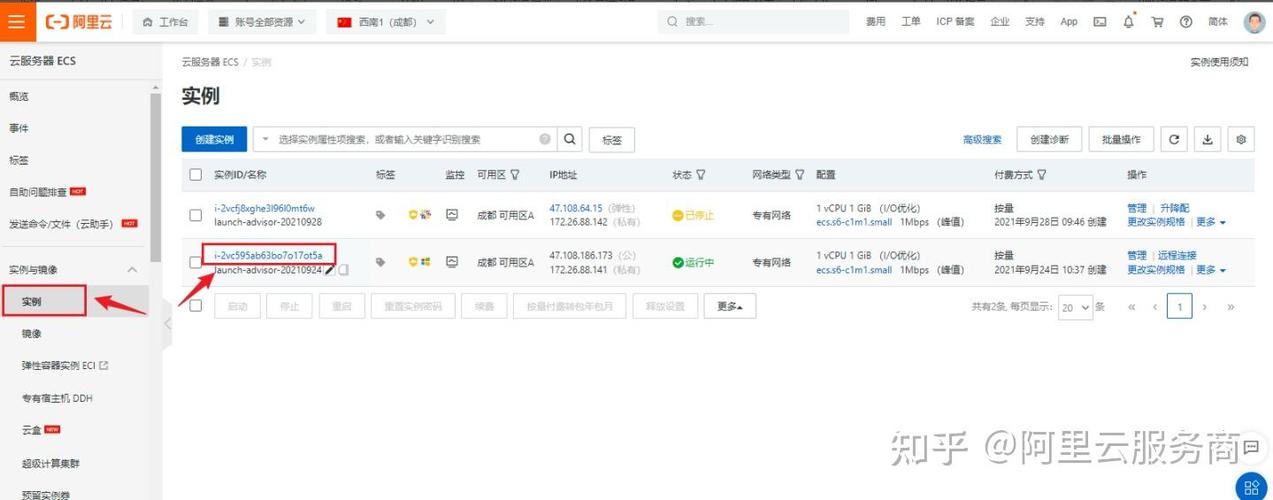This screenshot has width=1273, height=500.
Task: Click the 创建诊断 button
Action: coord(1049,140)
